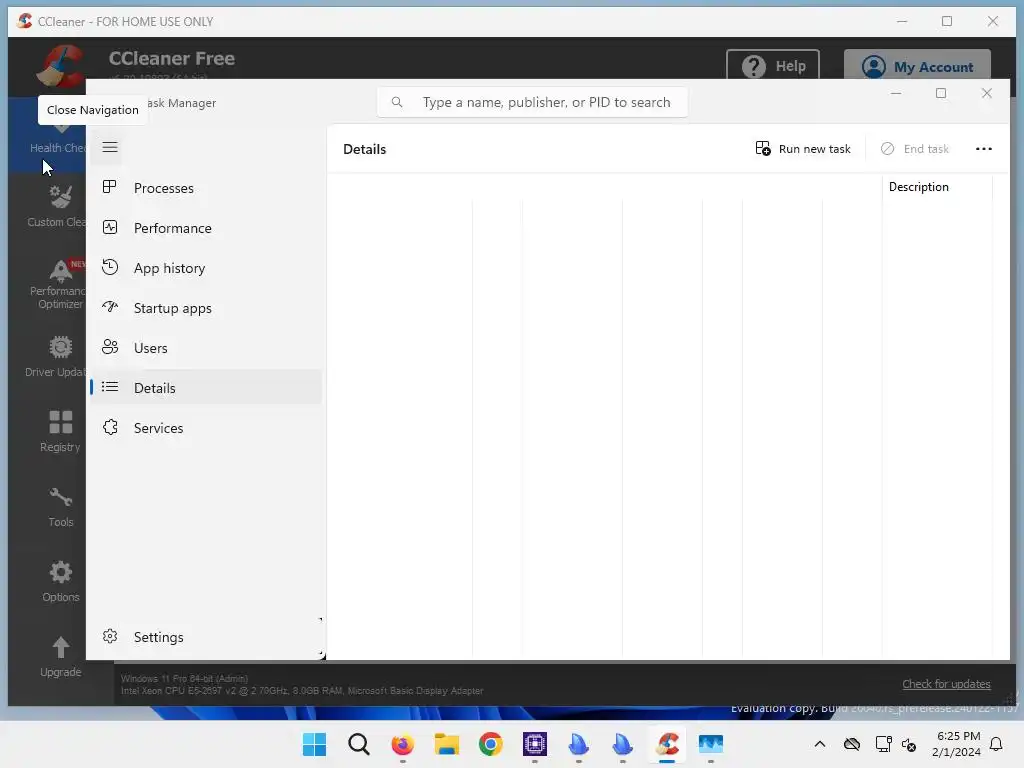This screenshot has height=768, width=1024.
Task: Open notification center bell
Action: click(996, 744)
